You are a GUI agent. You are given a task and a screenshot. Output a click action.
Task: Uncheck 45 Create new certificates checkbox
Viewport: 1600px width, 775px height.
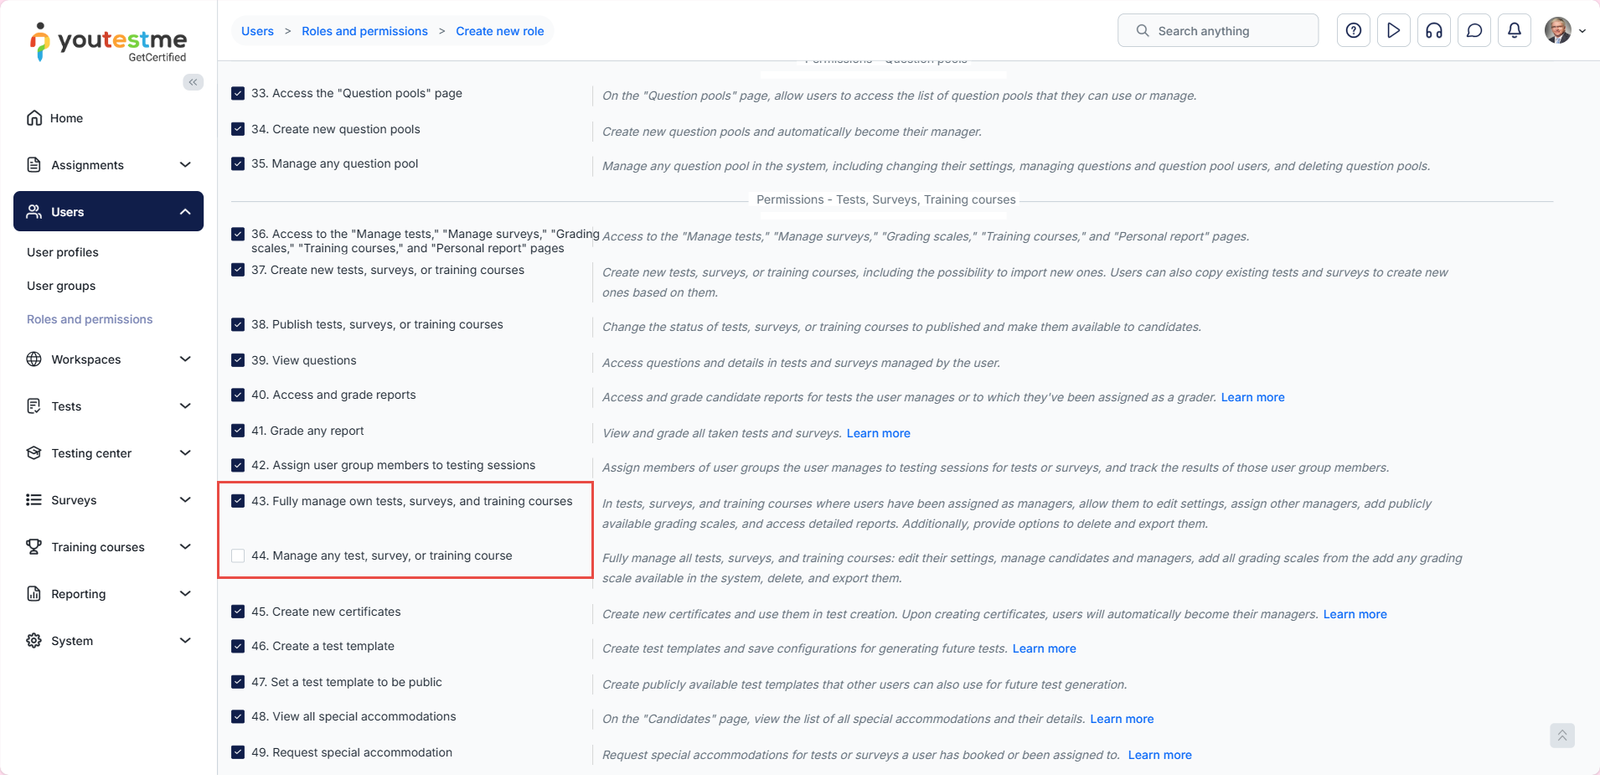pyautogui.click(x=238, y=612)
